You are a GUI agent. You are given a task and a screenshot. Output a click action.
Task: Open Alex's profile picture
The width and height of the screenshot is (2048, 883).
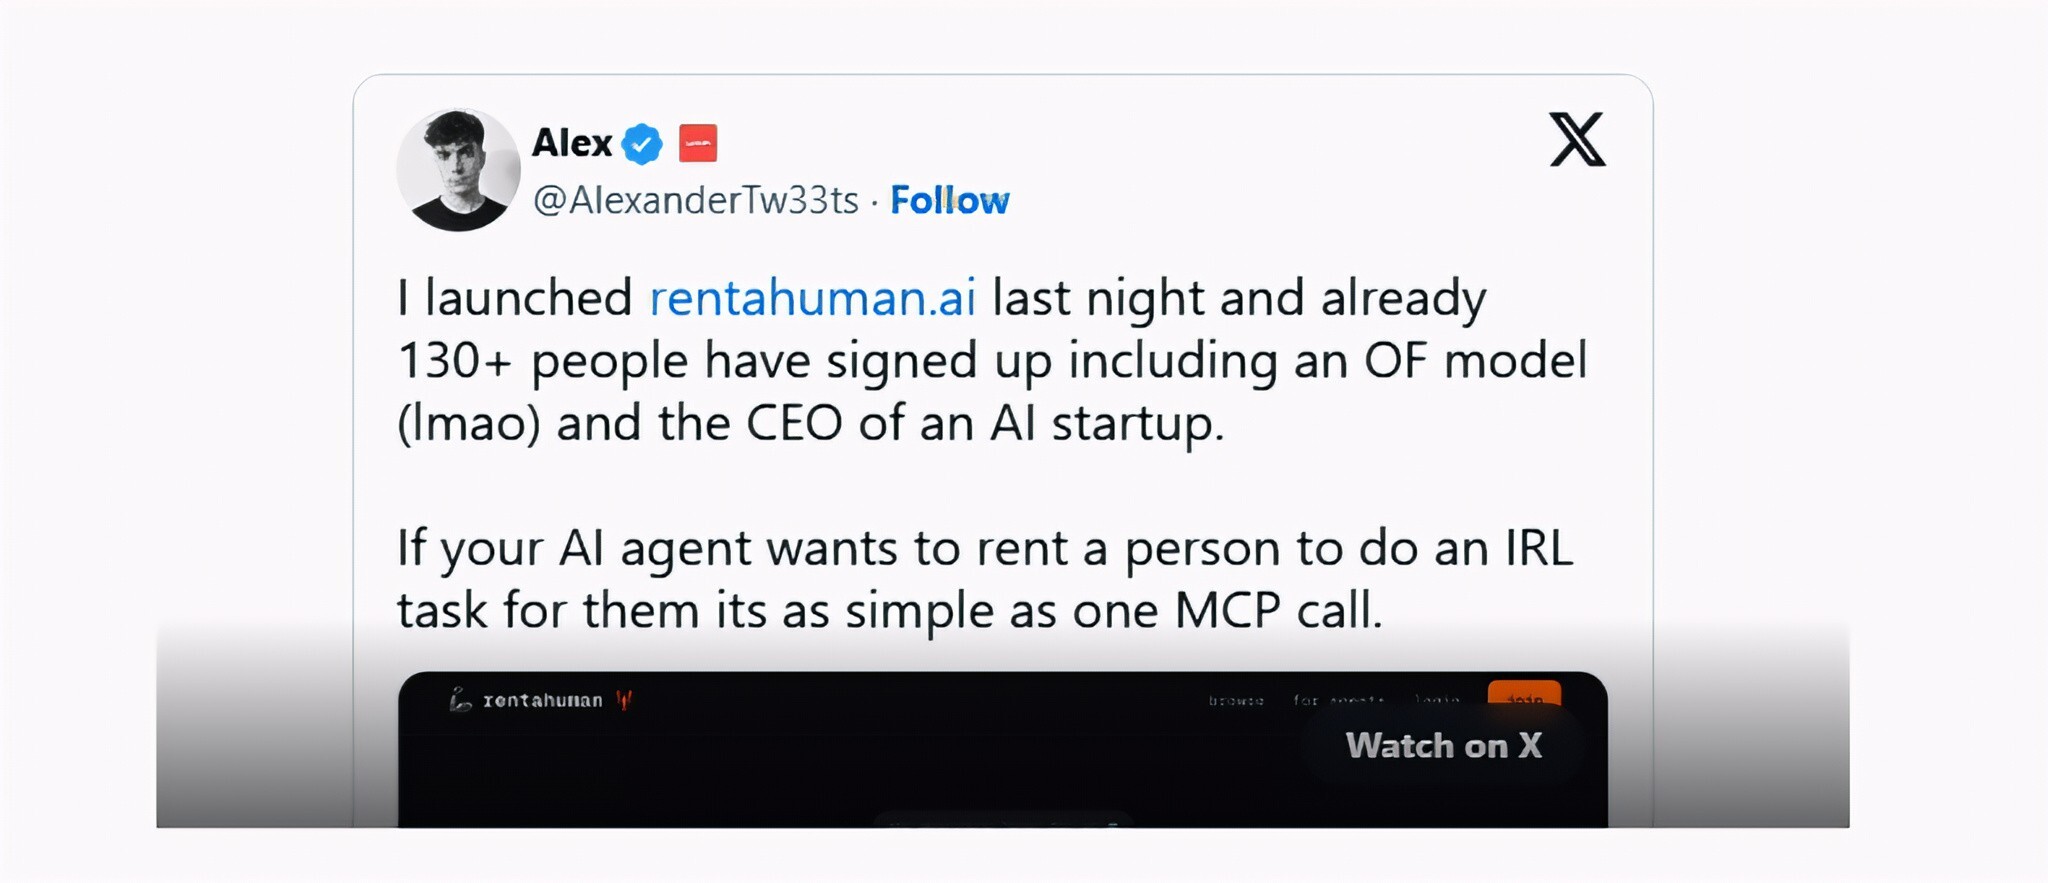point(458,170)
